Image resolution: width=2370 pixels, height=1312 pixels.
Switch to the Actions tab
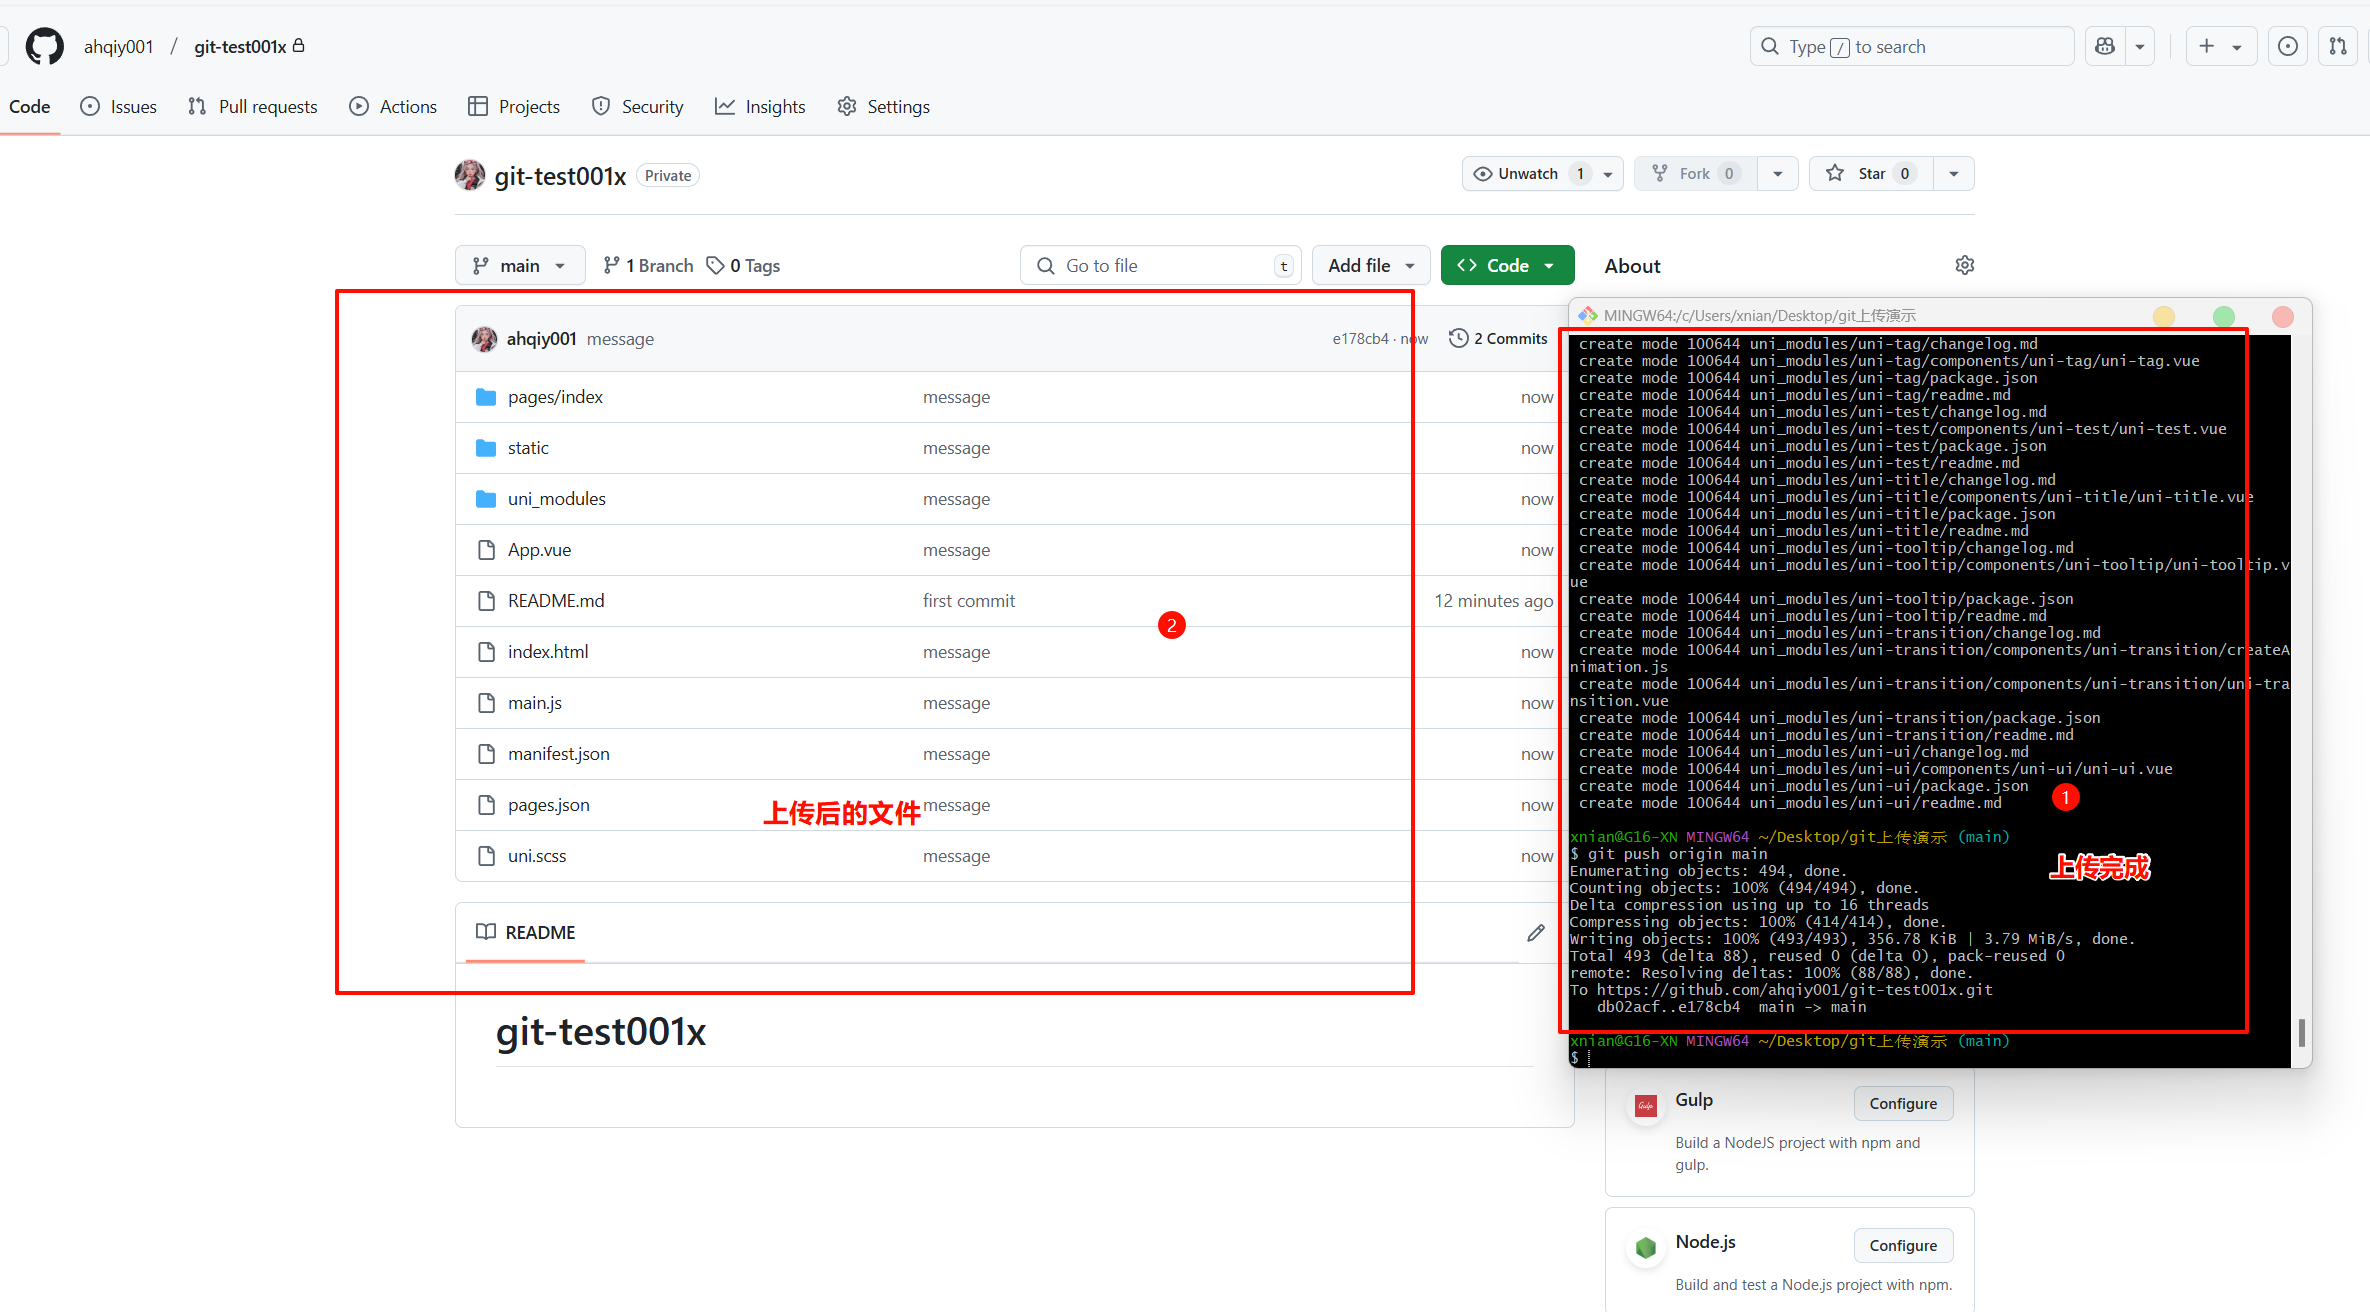click(x=393, y=107)
